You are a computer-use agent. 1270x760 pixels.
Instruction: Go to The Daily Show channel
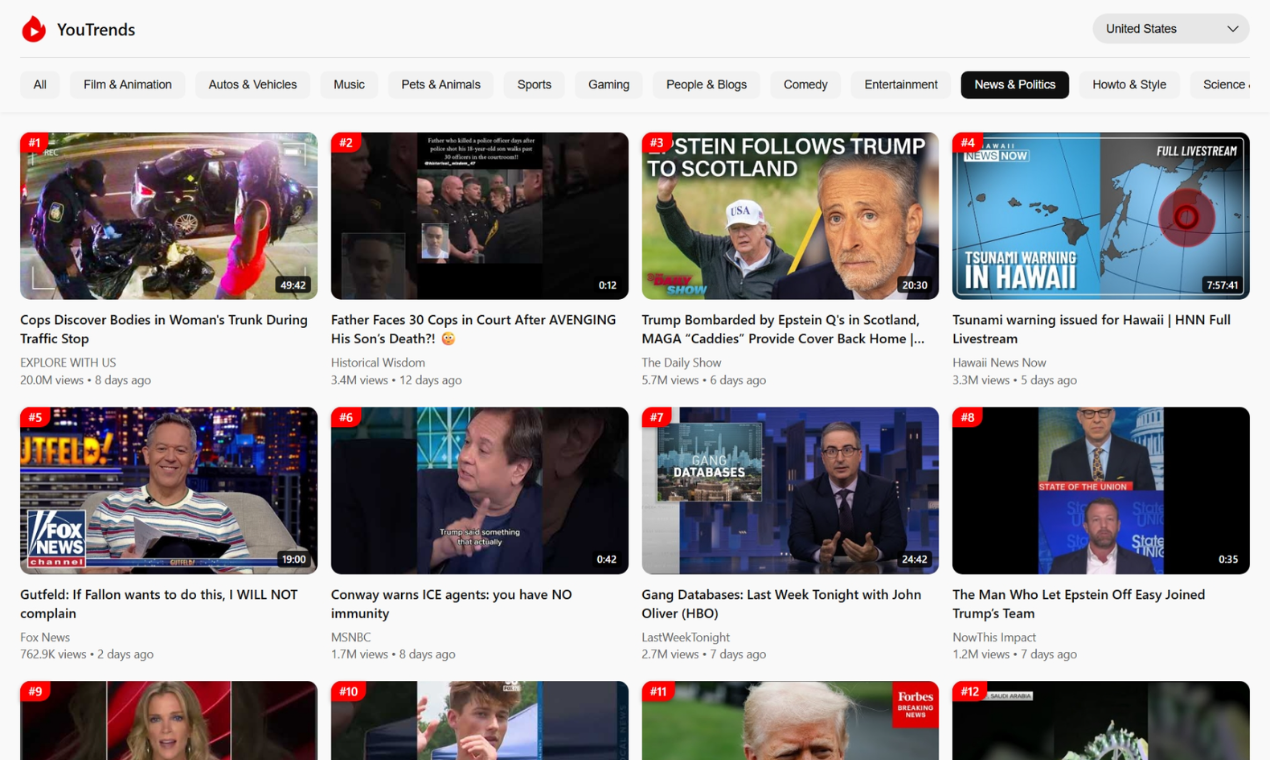pos(682,363)
